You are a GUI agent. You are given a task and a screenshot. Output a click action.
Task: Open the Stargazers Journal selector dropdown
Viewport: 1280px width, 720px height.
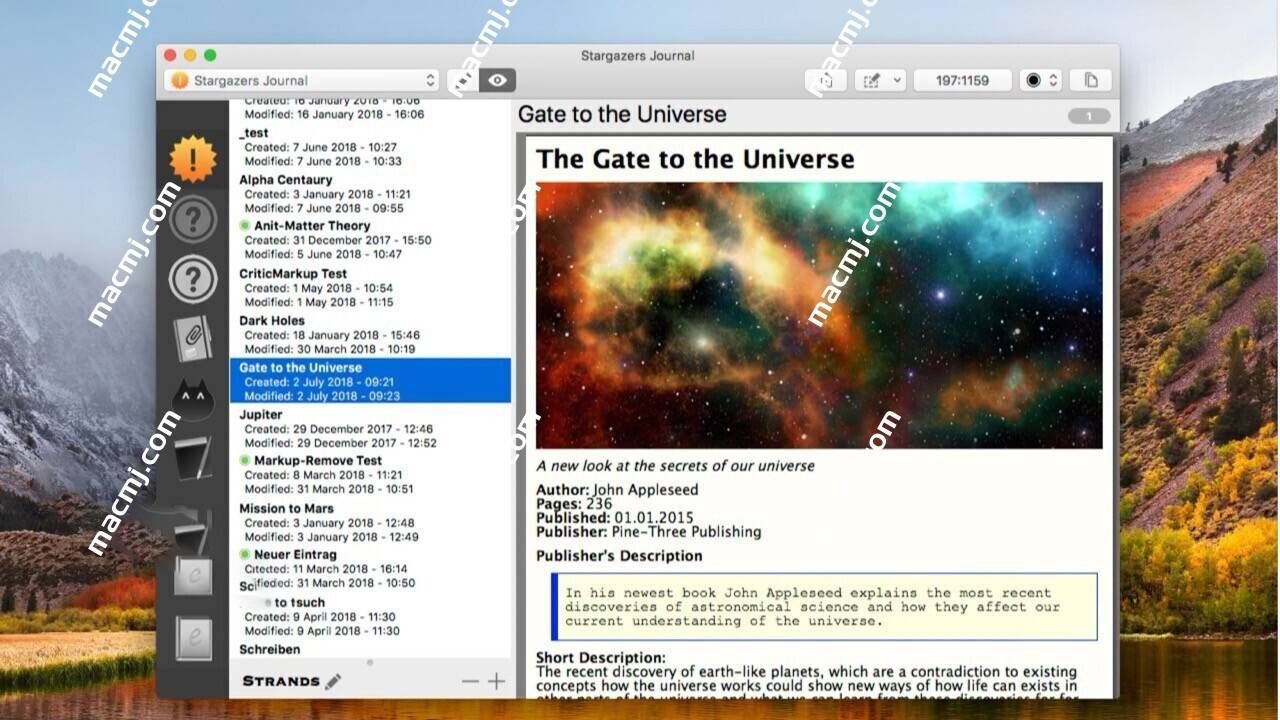tap(302, 80)
